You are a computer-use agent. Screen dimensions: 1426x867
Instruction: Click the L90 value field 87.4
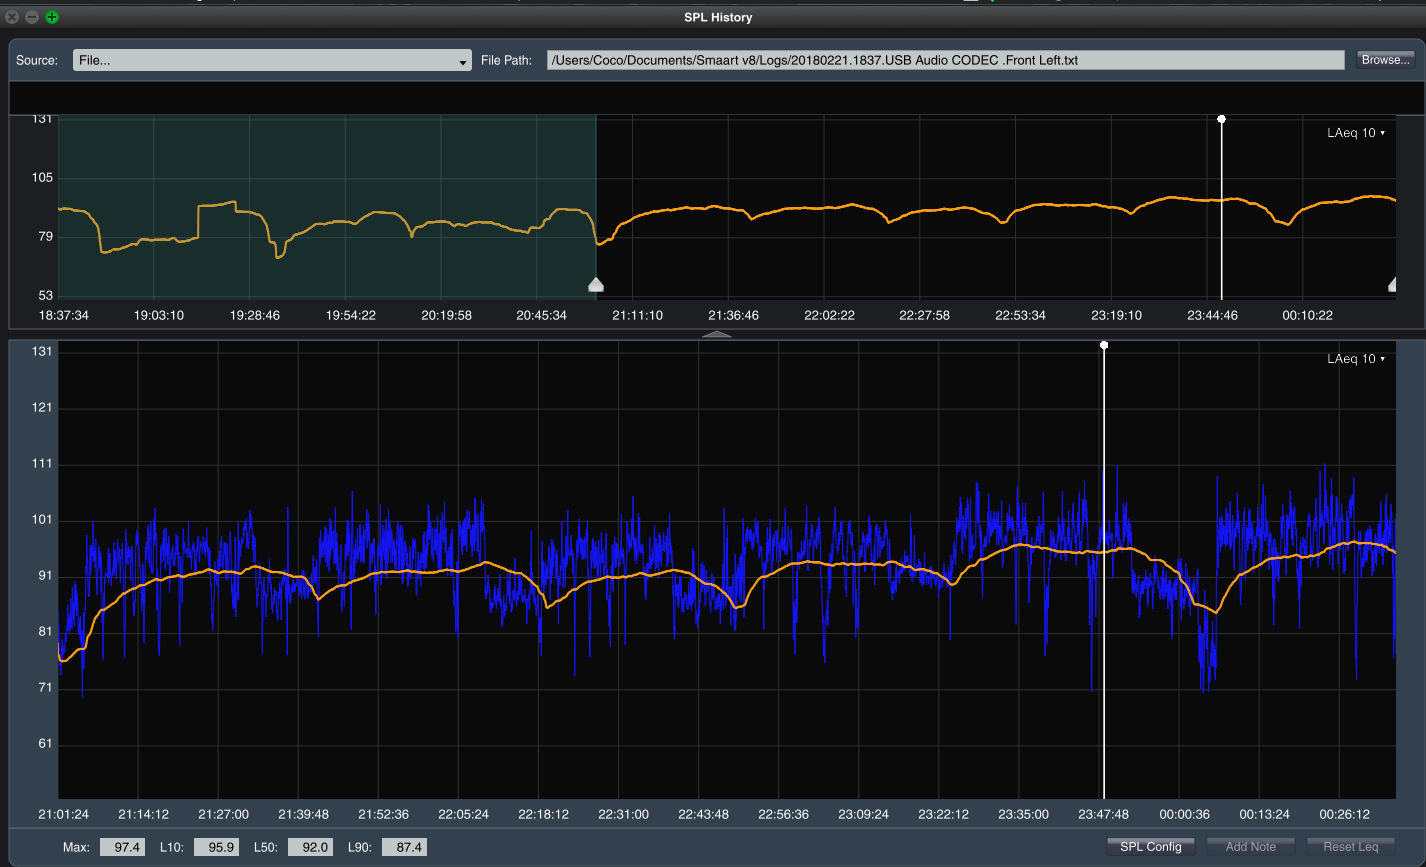[404, 847]
